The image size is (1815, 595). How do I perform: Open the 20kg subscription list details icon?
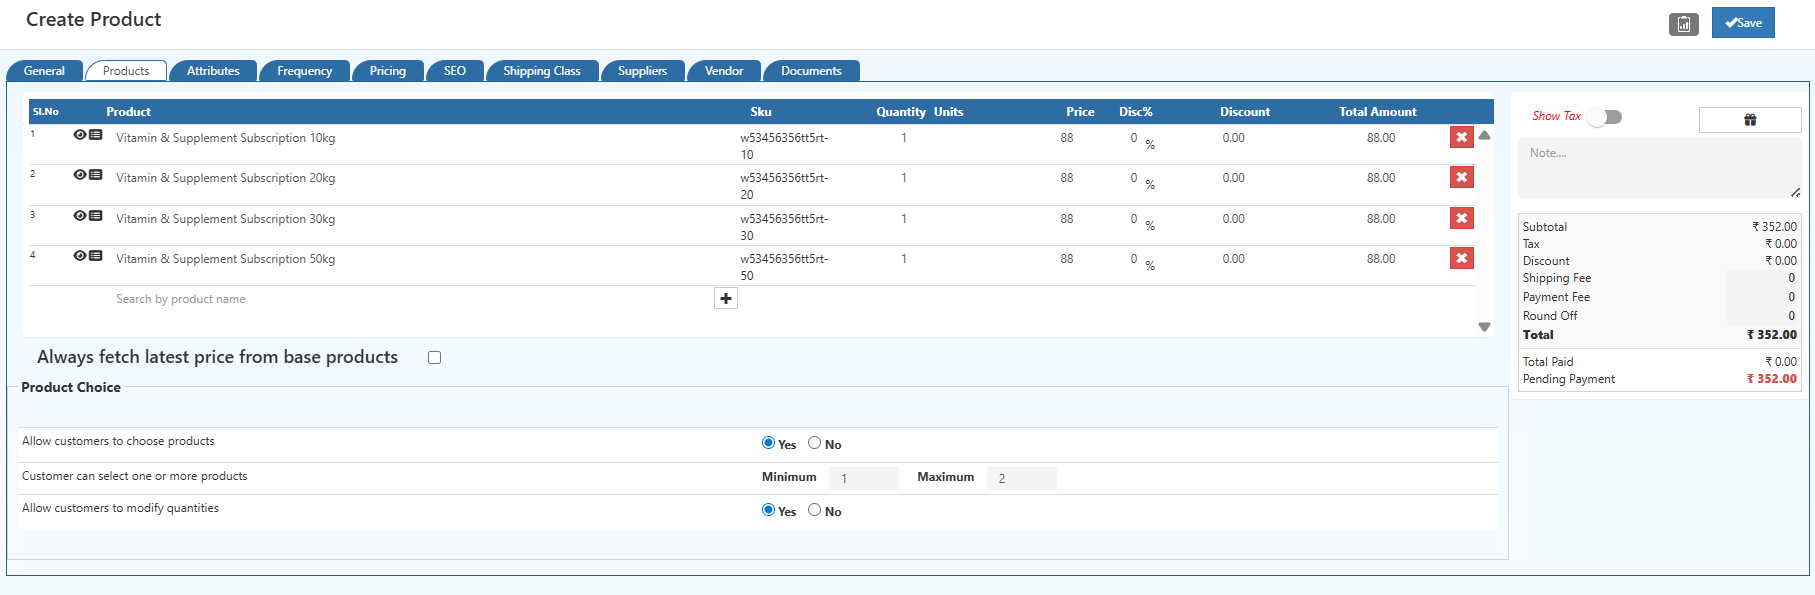tap(96, 175)
